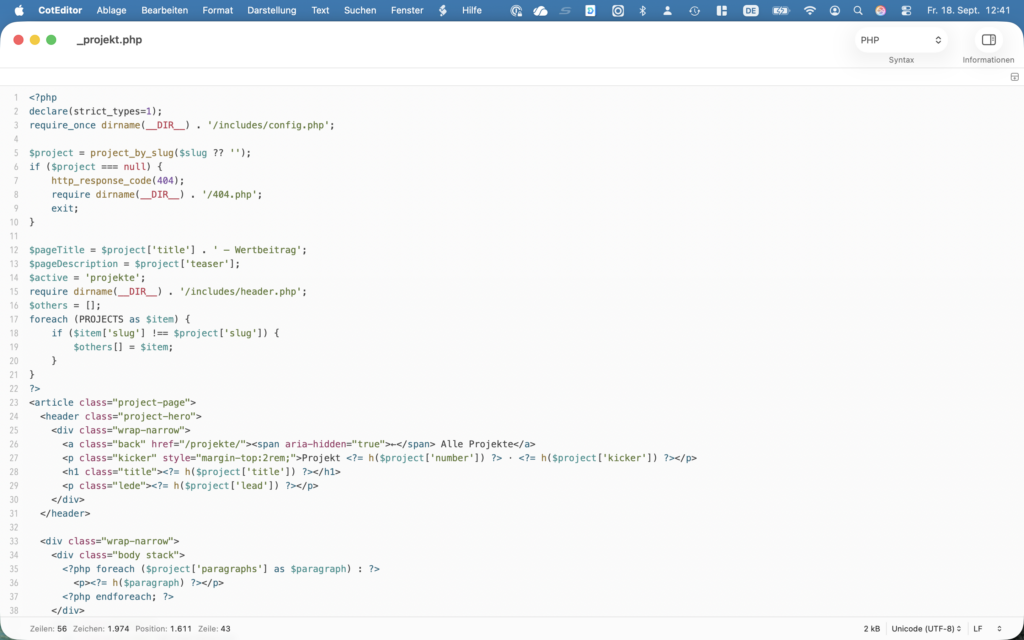Click the Zeichen: 1.974 status entry

click(x=101, y=629)
